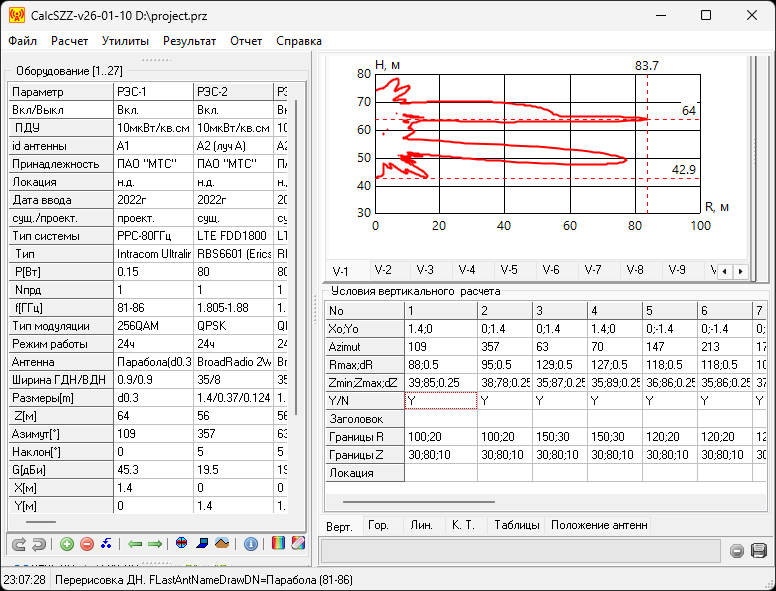The height and width of the screenshot is (591, 776).
Task: Toggle Вкл/Выкл value for РЭС-2
Action: (233, 110)
